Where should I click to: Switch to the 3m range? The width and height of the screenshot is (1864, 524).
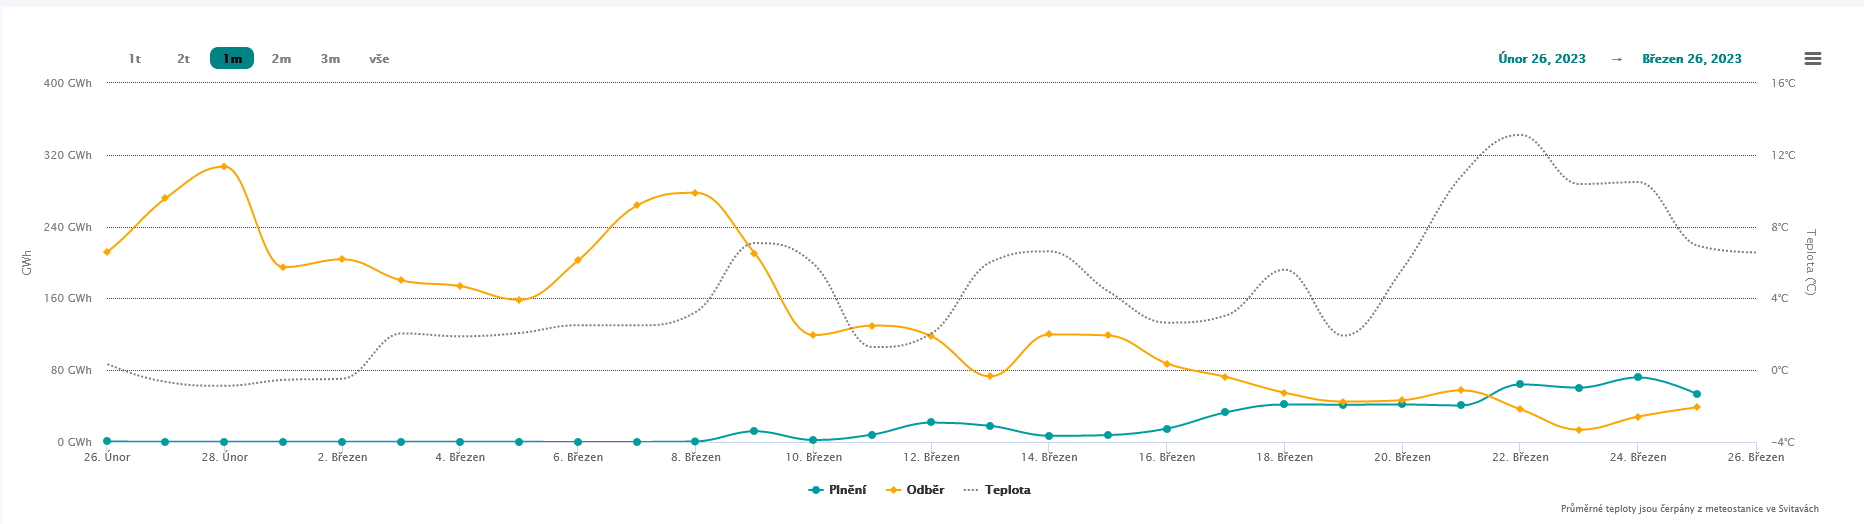pos(330,59)
